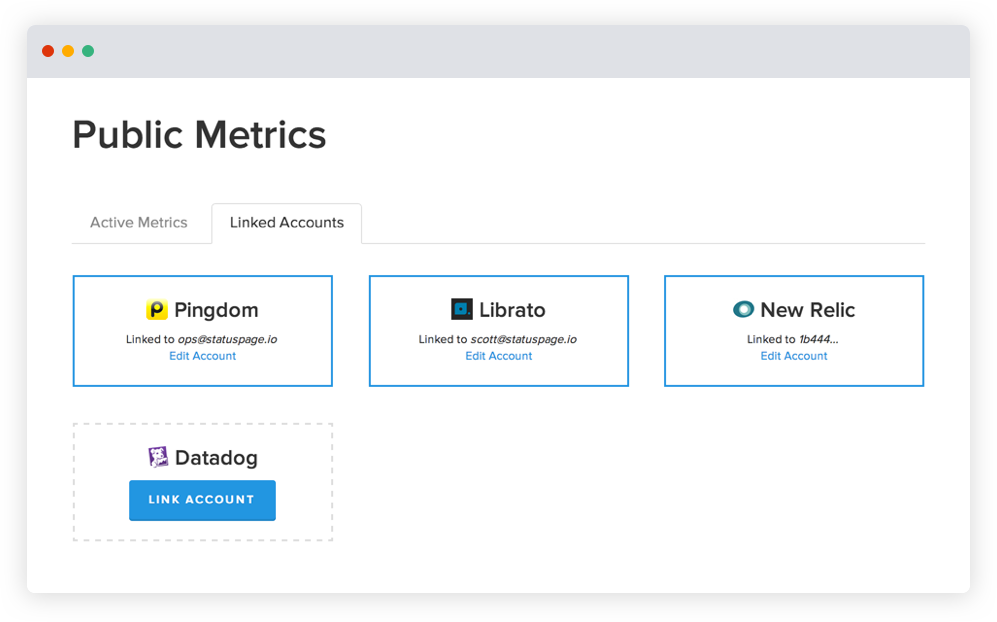Open the Pingdom integration card
The width and height of the screenshot is (997, 622).
[x=202, y=330]
